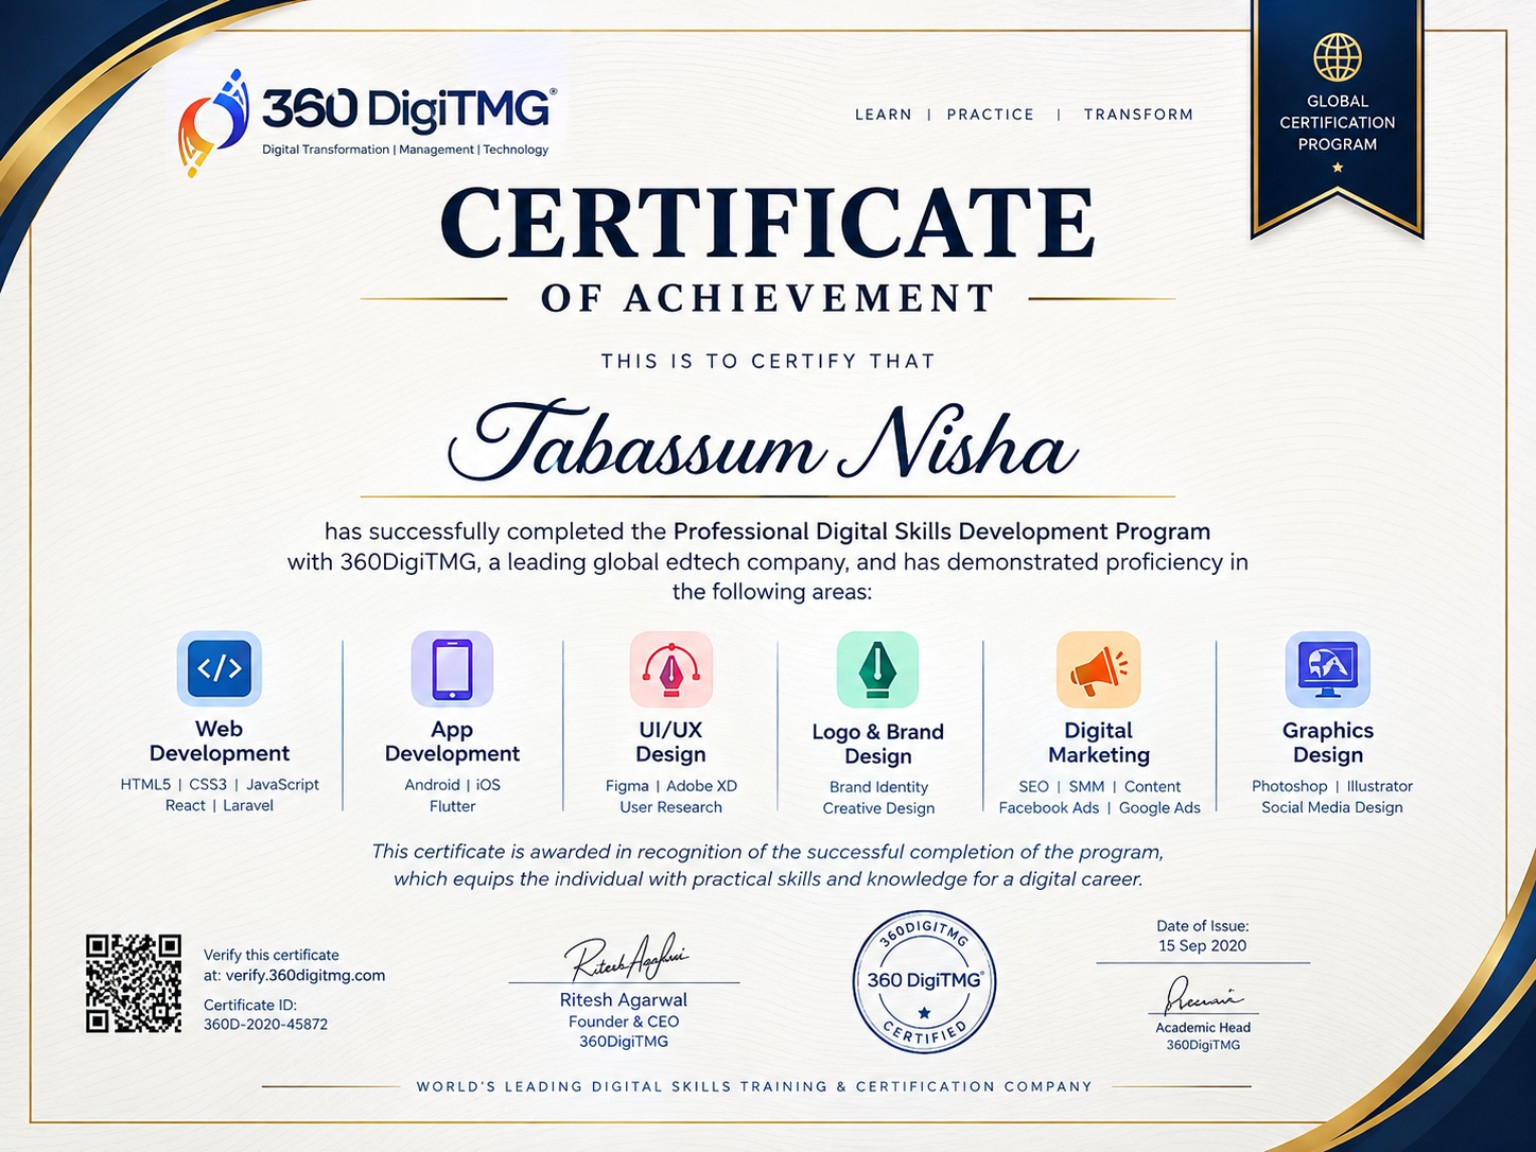
Task: Click the Founder & CEO title
Action: click(623, 1022)
